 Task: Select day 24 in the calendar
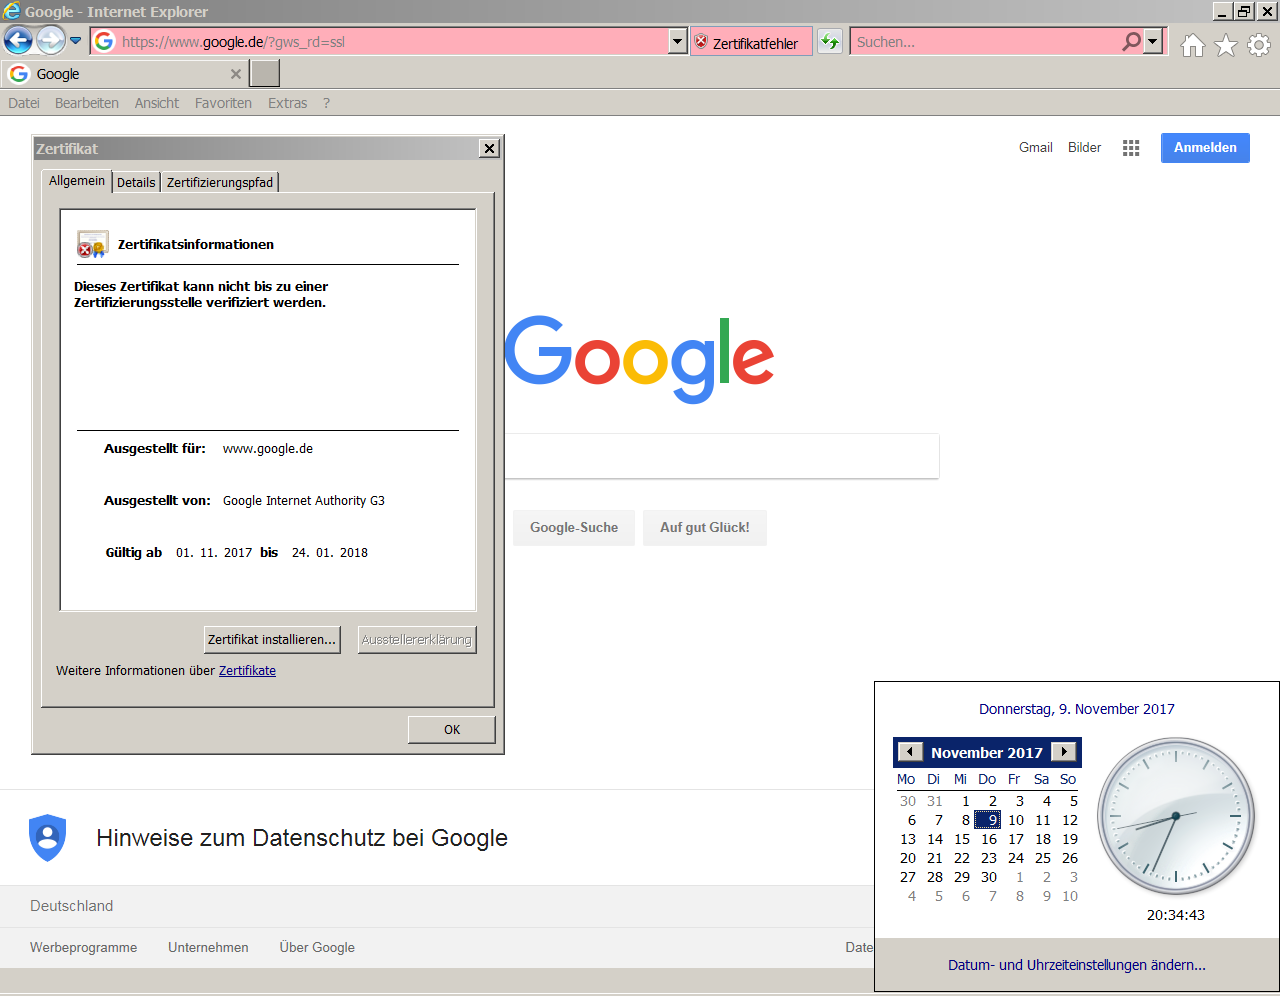click(1015, 858)
